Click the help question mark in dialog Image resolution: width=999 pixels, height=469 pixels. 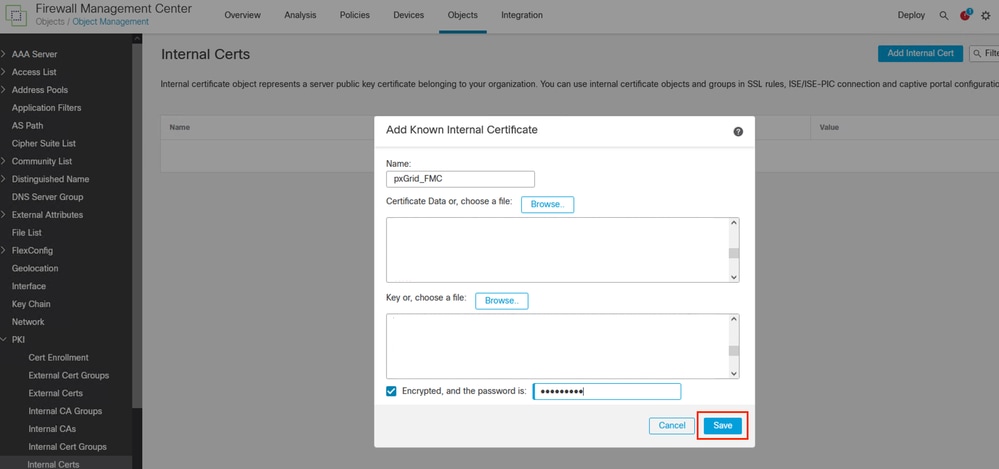click(738, 131)
